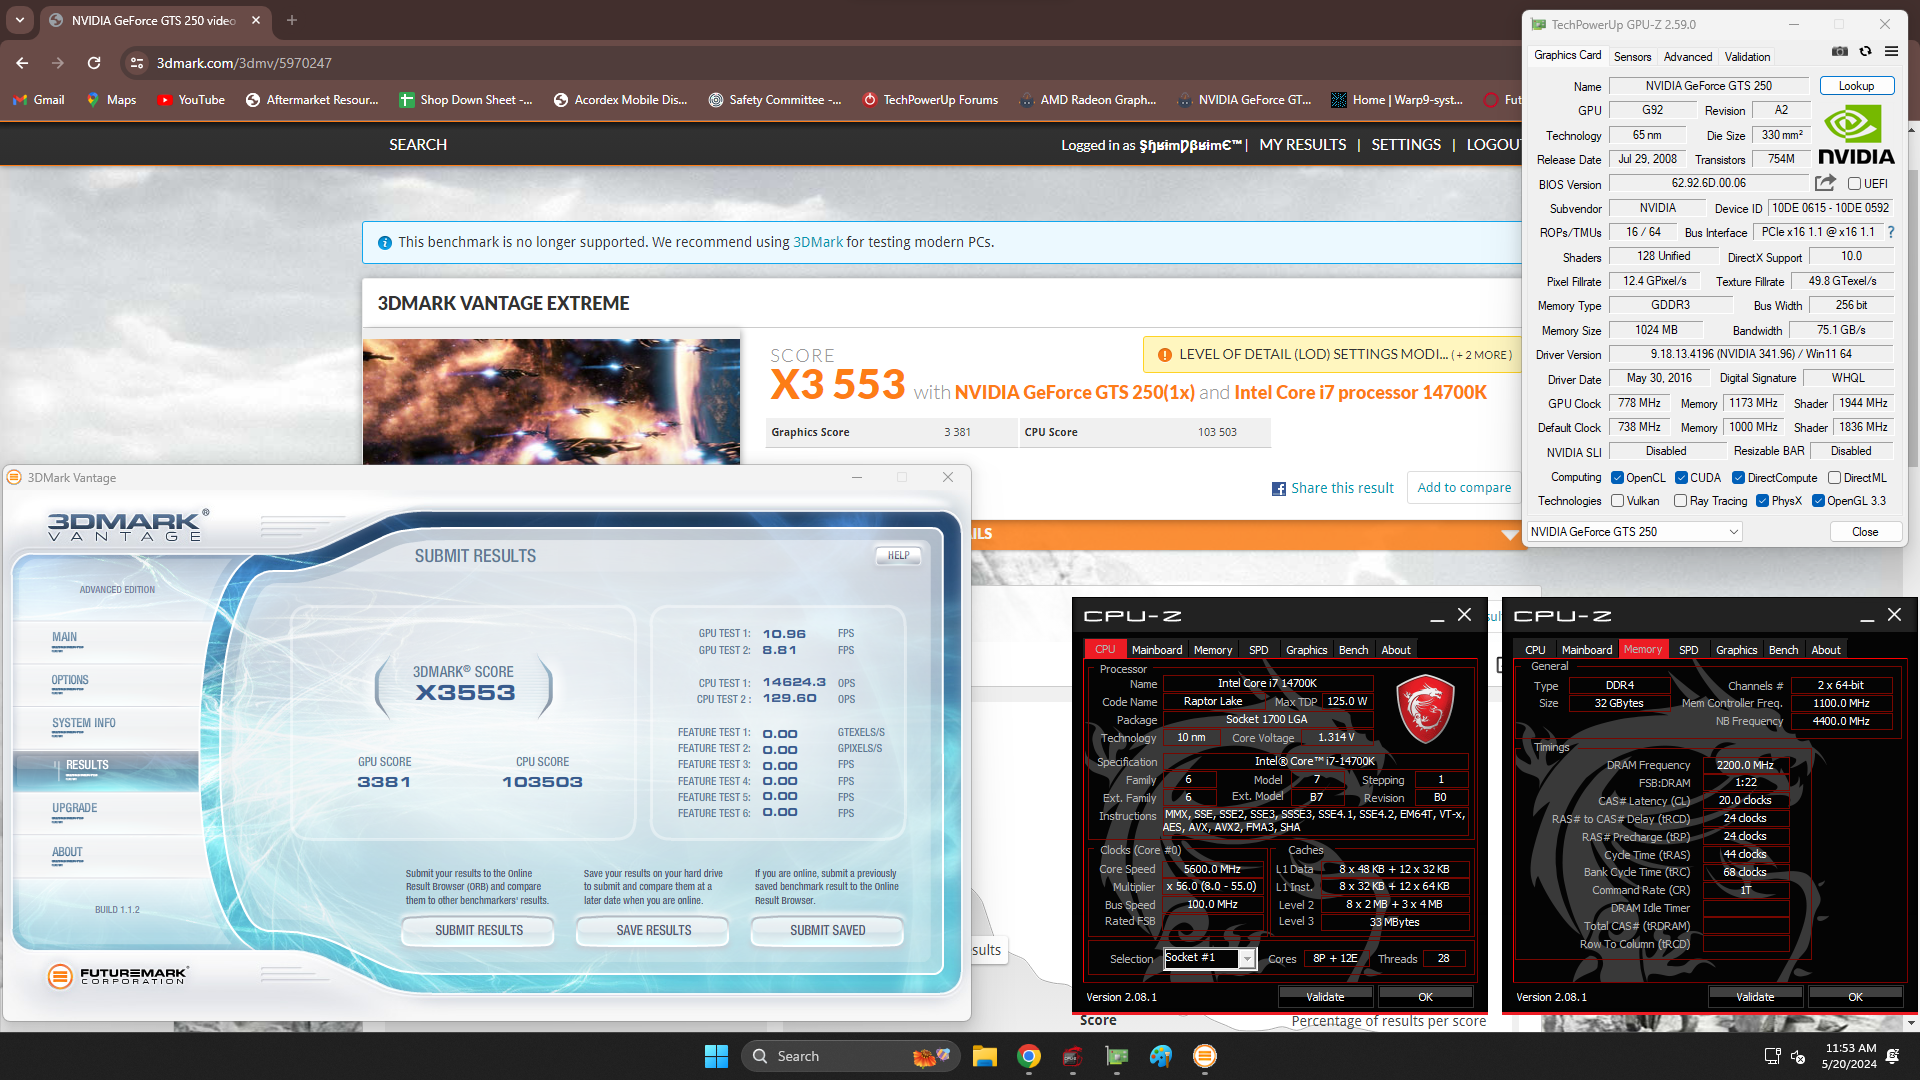Viewport: 1920px width, 1080px height.
Task: Click the info icon in benchmark notice
Action: coord(385,243)
